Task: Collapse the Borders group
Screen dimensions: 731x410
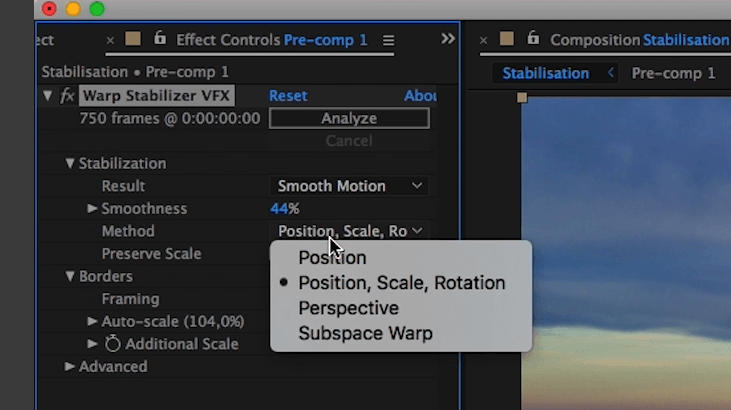Action: (x=69, y=276)
